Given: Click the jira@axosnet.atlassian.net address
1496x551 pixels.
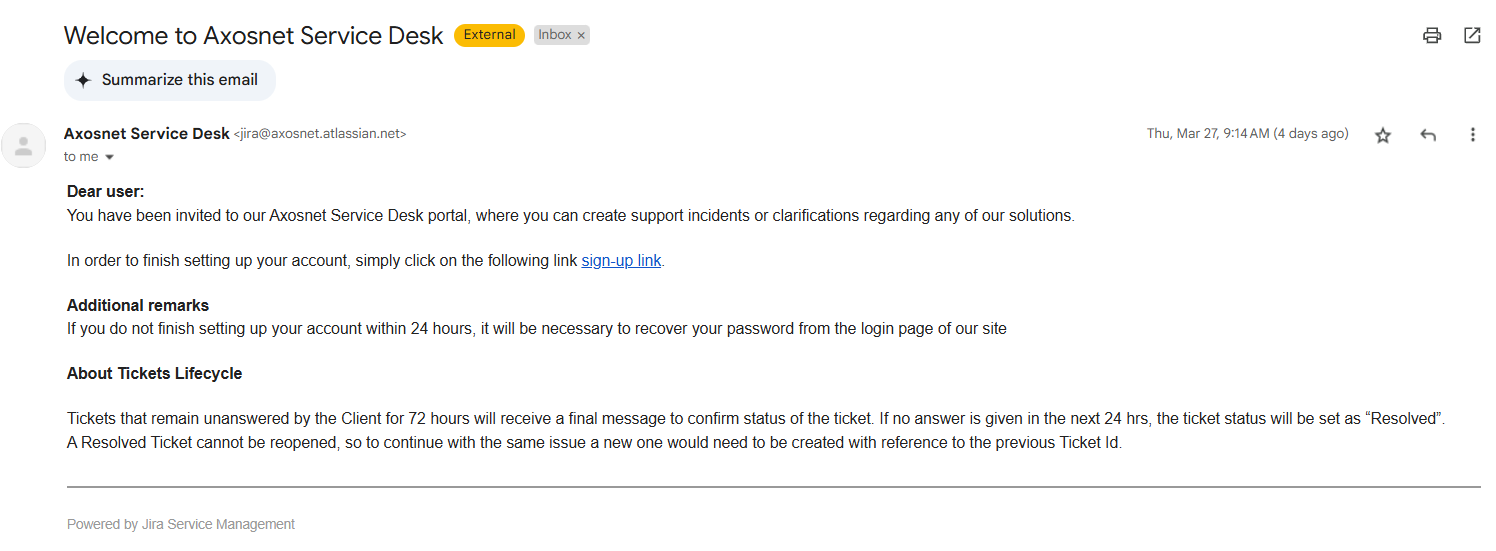Looking at the screenshot, I should (x=320, y=134).
